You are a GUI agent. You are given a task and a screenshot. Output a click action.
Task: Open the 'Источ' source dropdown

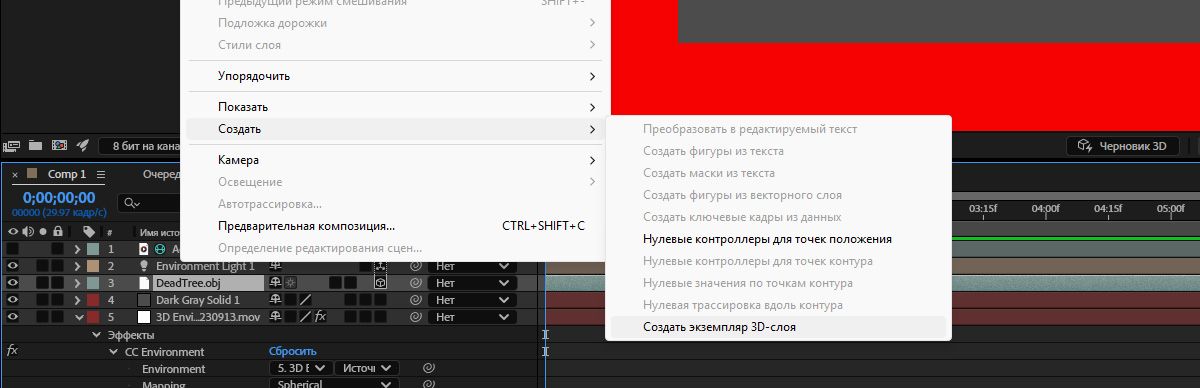367,369
